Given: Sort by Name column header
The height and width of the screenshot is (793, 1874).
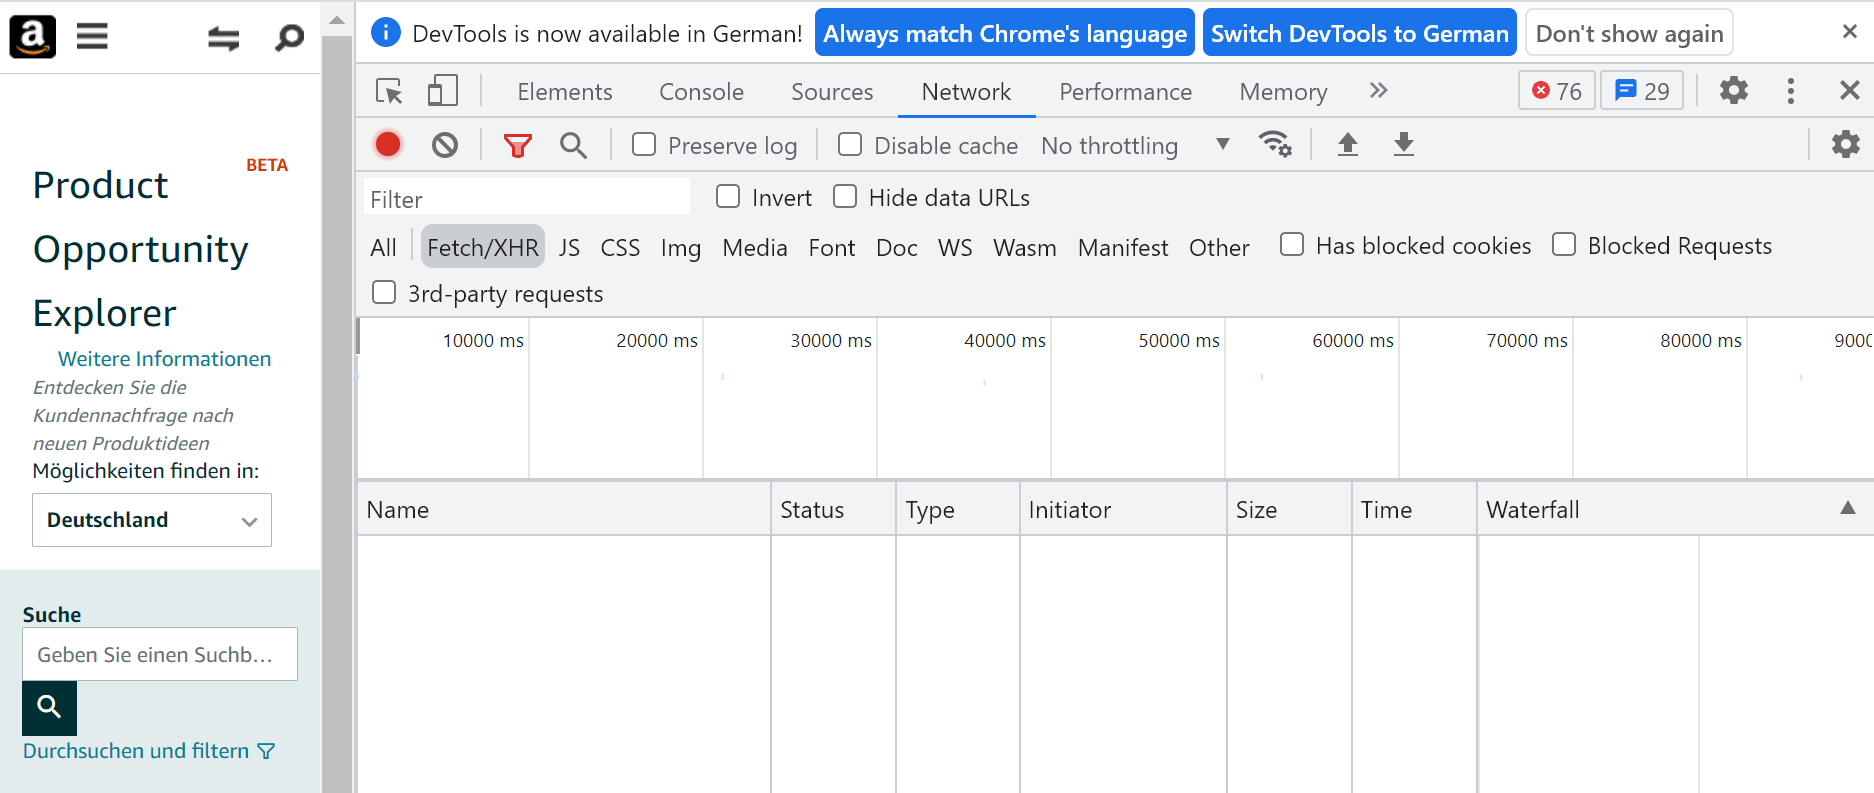Looking at the screenshot, I should (x=564, y=509).
